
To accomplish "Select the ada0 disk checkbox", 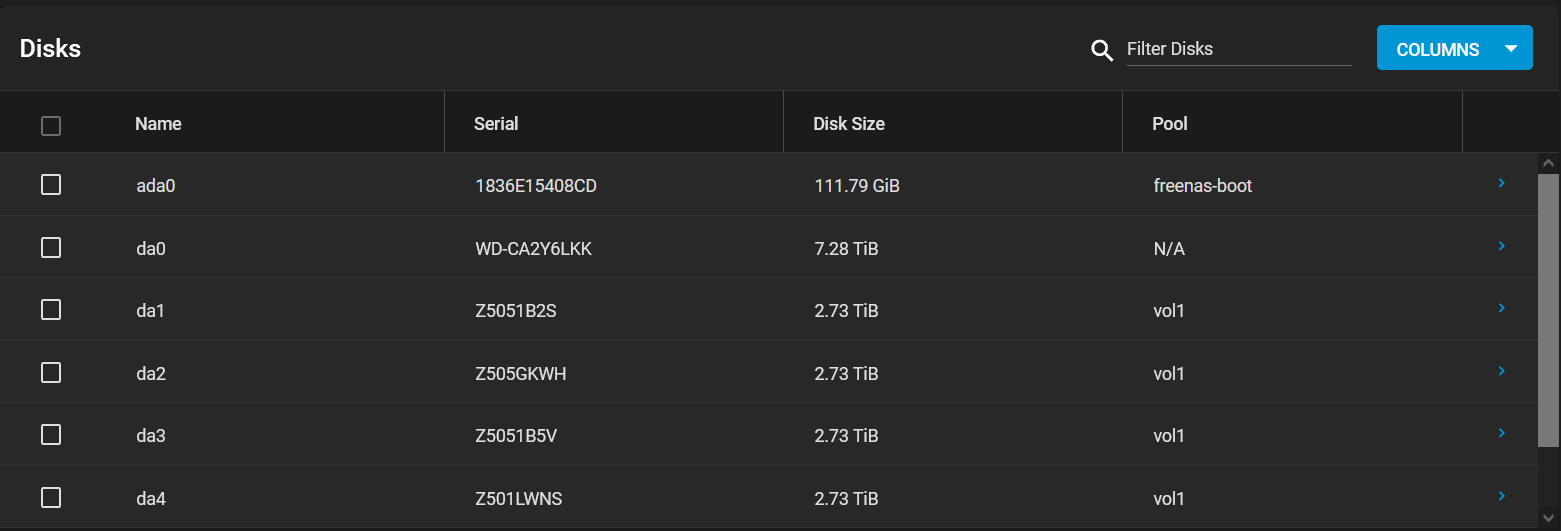I will point(51,185).
